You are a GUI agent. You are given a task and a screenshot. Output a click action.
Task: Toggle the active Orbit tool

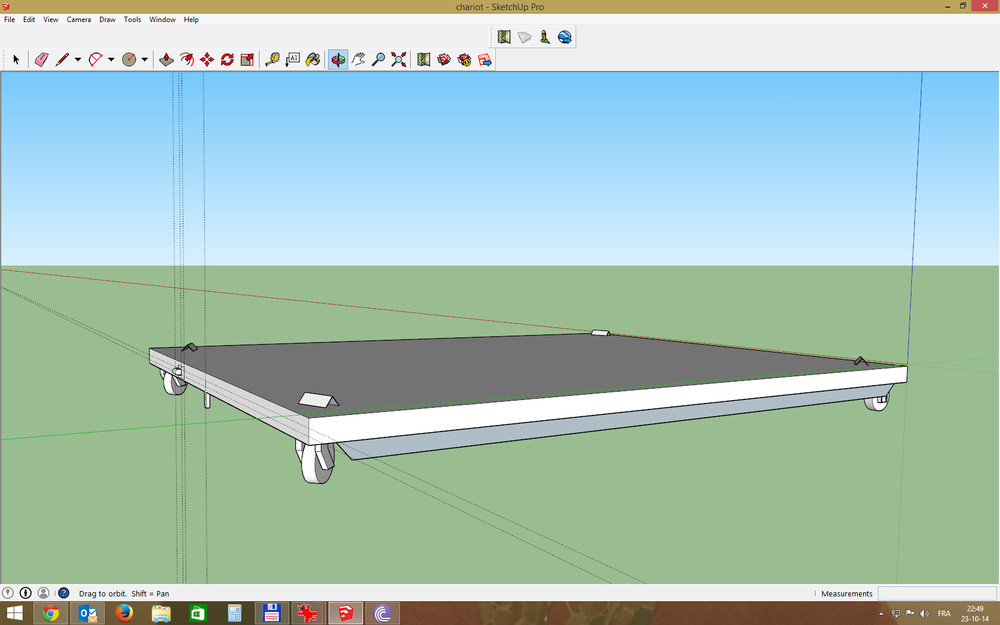(x=338, y=60)
